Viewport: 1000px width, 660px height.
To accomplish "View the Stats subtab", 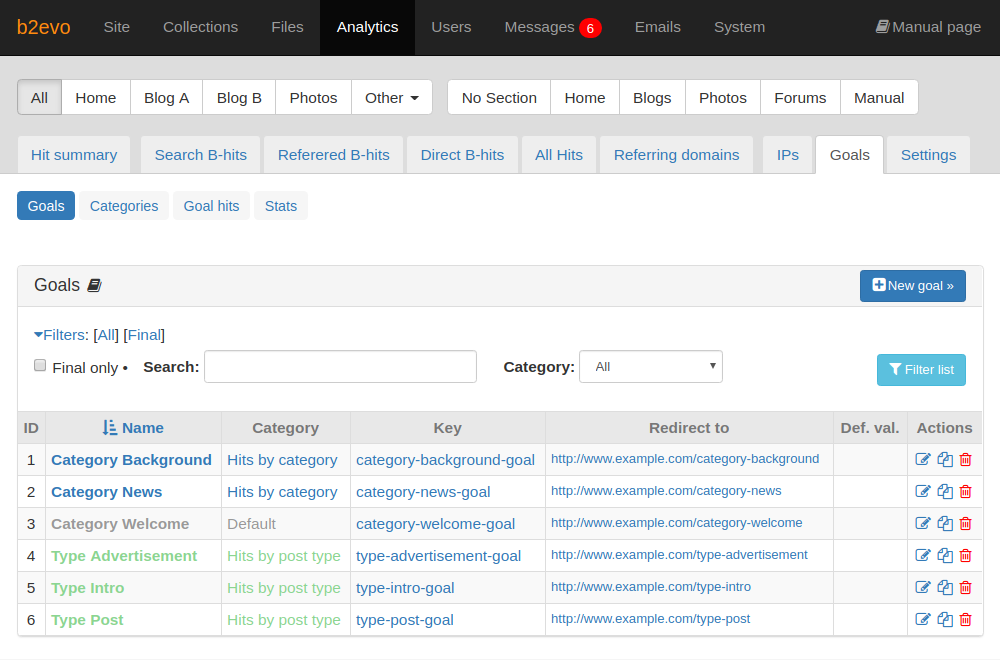I will click(x=281, y=206).
